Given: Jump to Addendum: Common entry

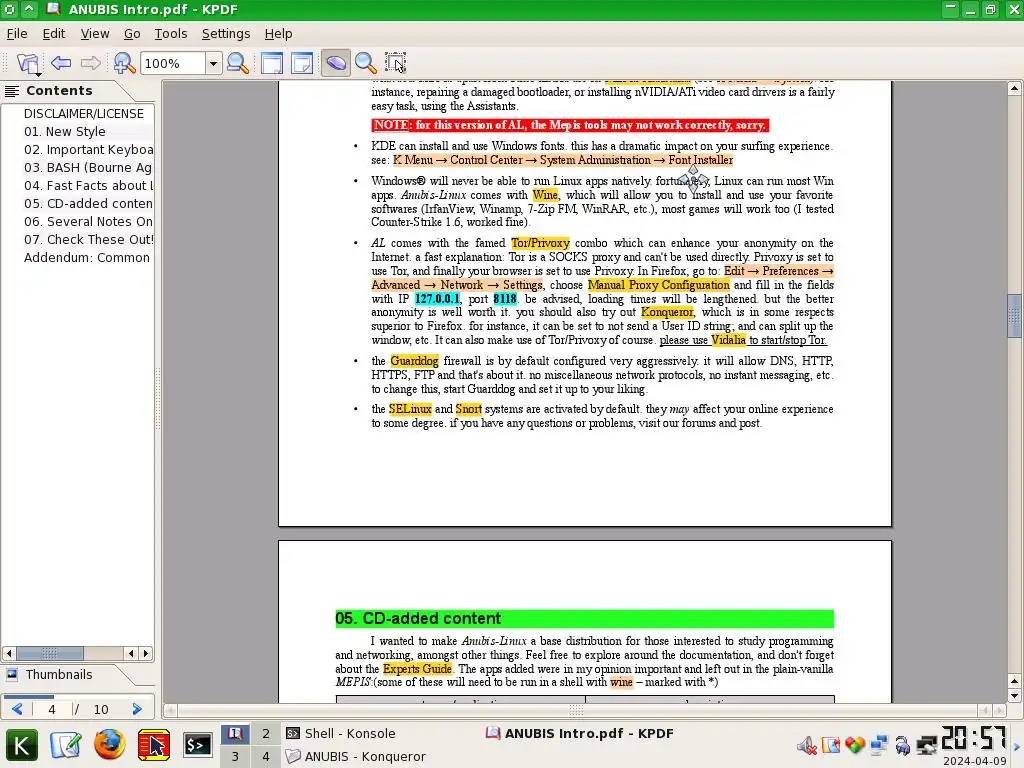Looking at the screenshot, I should (87, 257).
